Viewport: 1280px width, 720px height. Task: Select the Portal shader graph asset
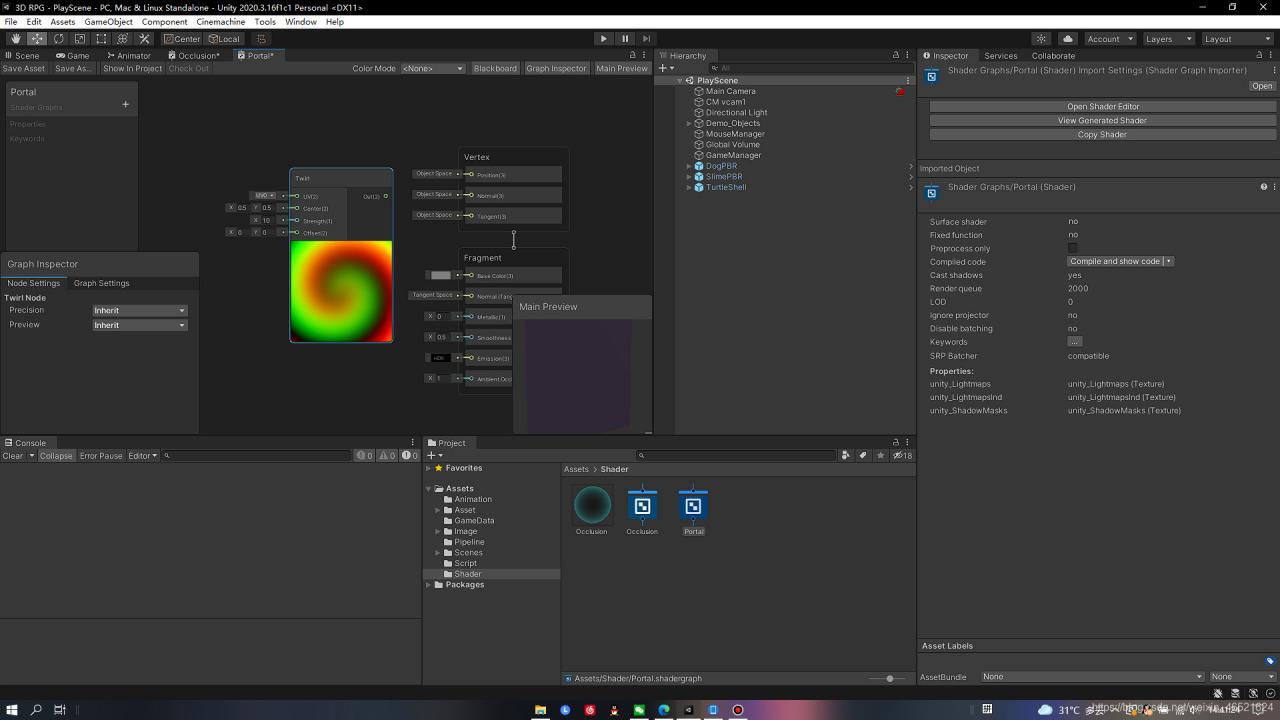point(693,505)
